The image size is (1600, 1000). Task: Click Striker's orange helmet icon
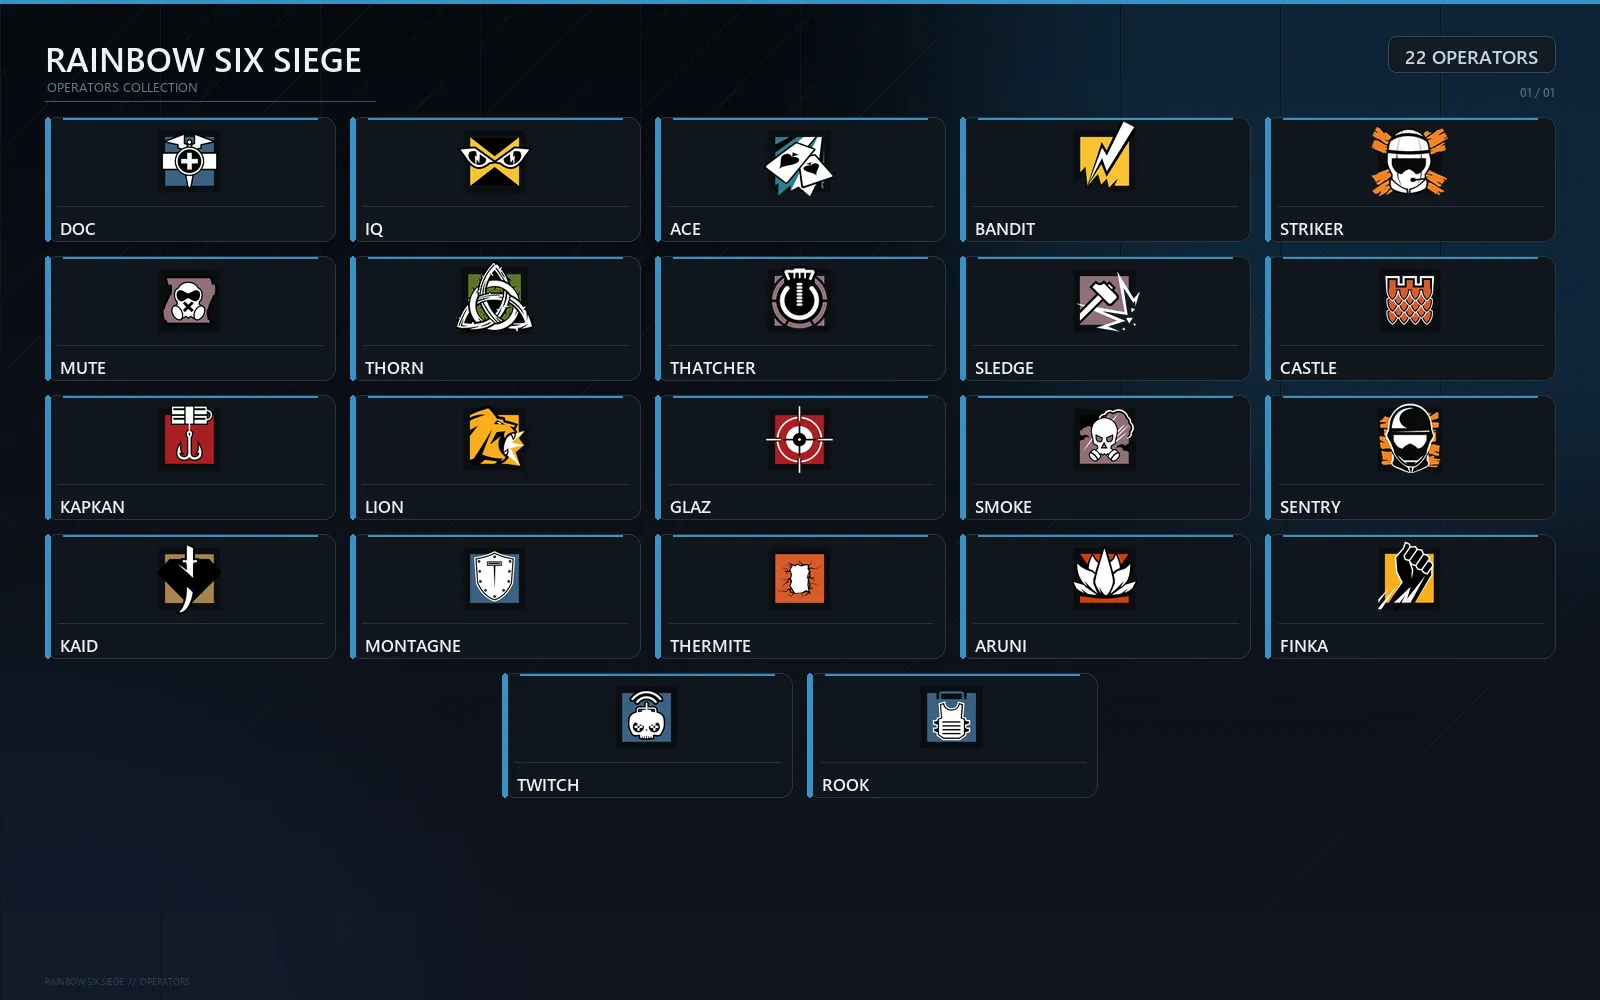(x=1409, y=161)
